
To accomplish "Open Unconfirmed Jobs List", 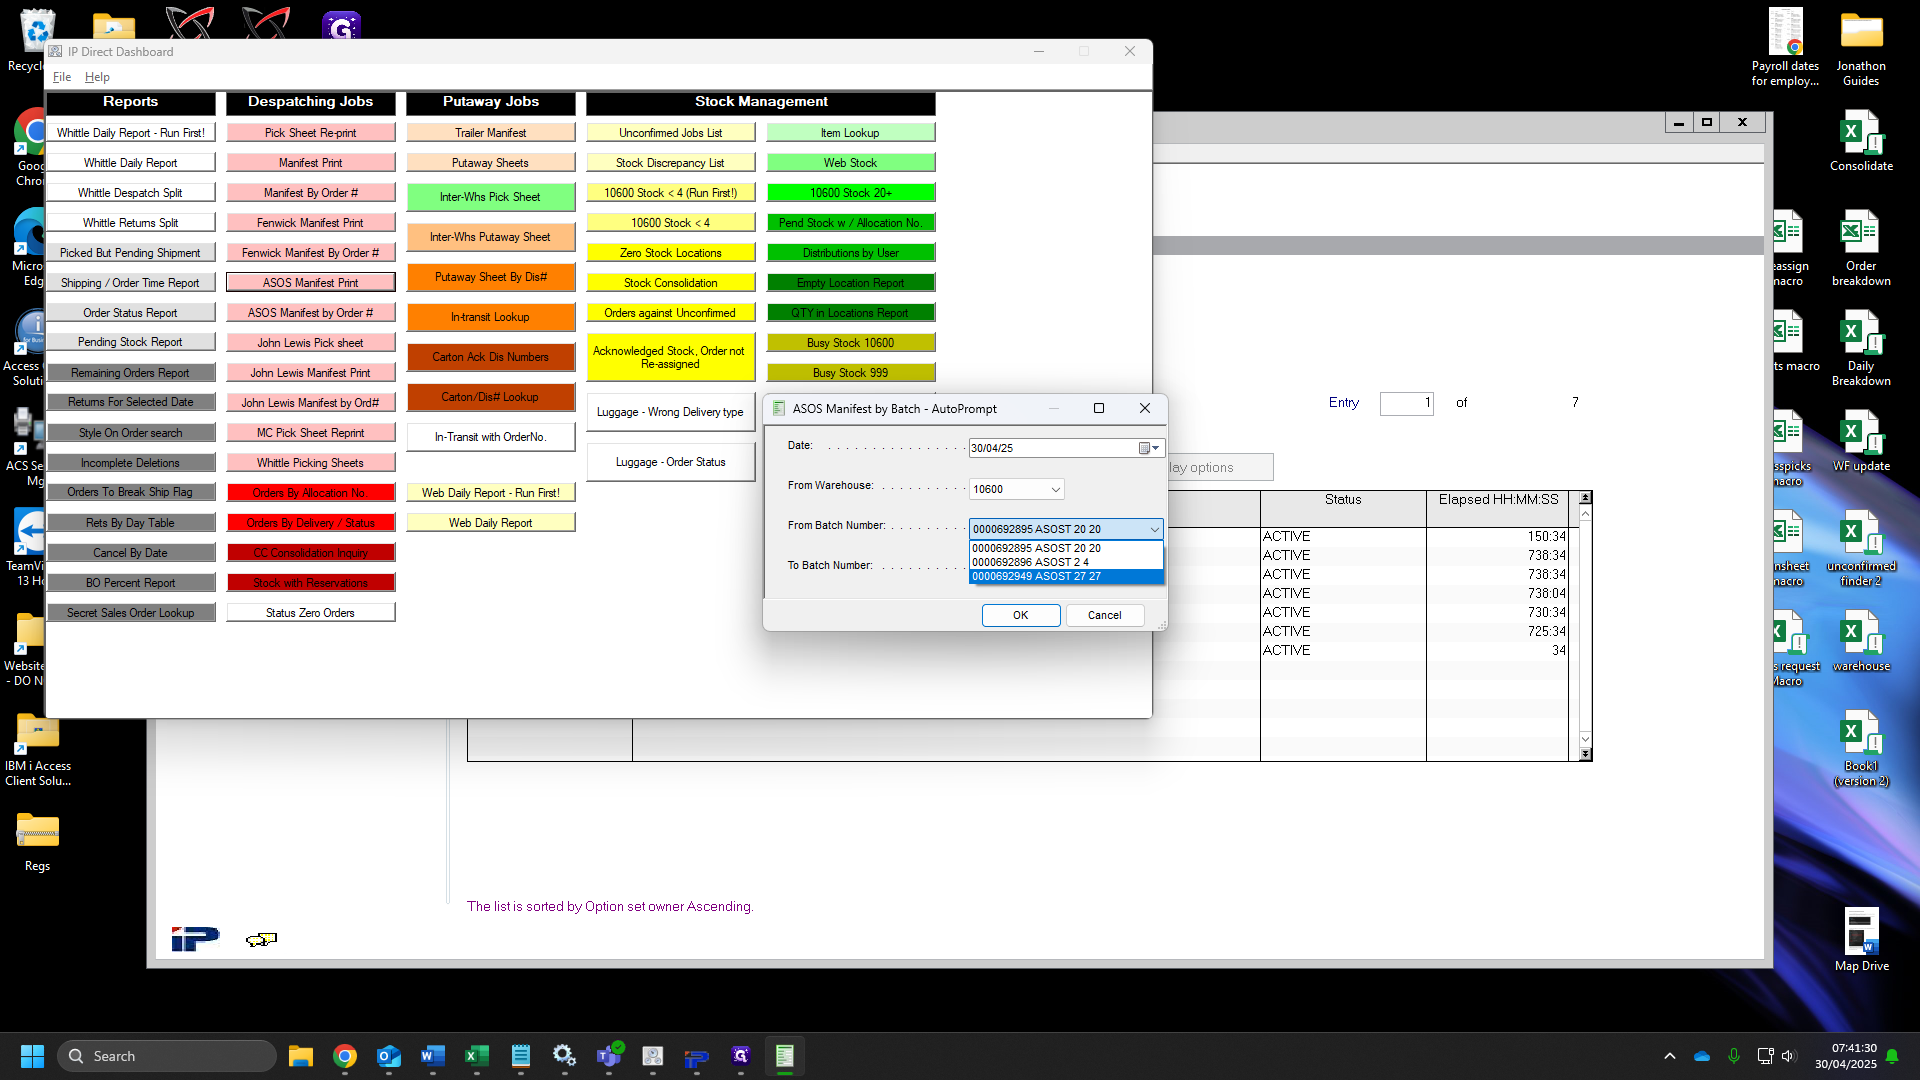I will (x=670, y=132).
